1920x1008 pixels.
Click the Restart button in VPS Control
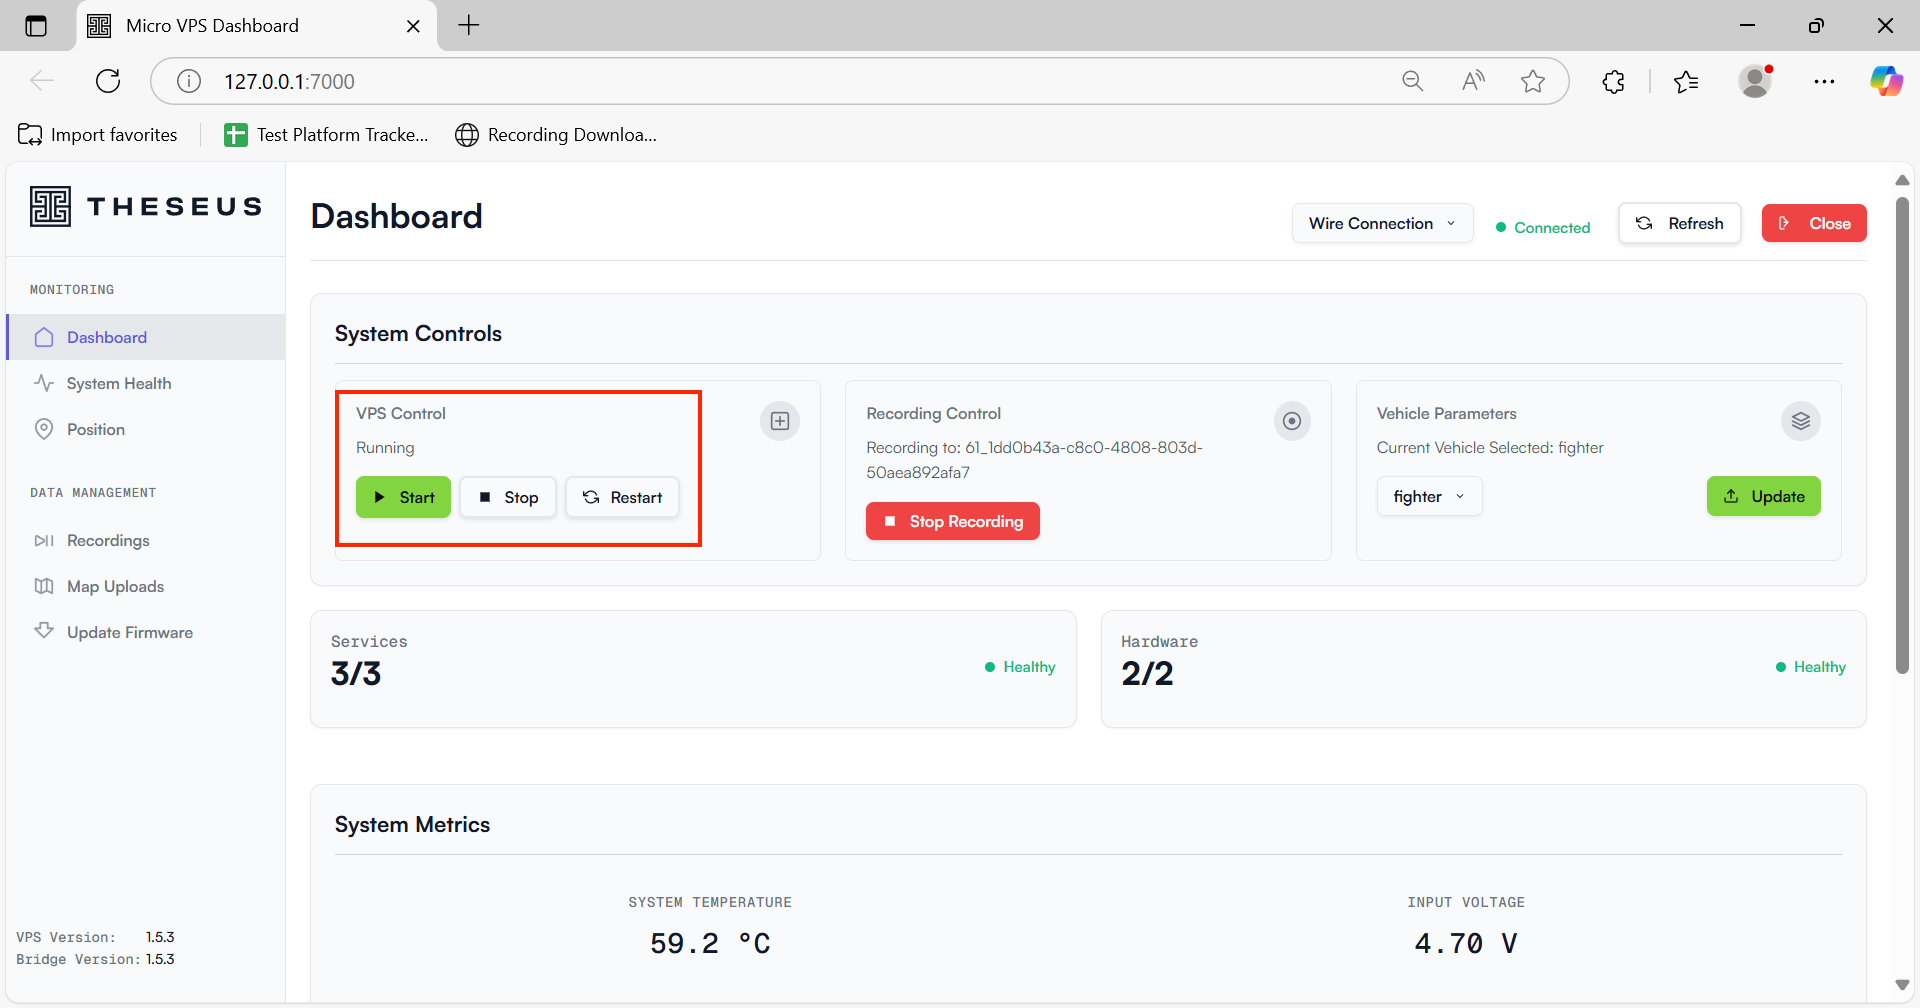(x=622, y=498)
